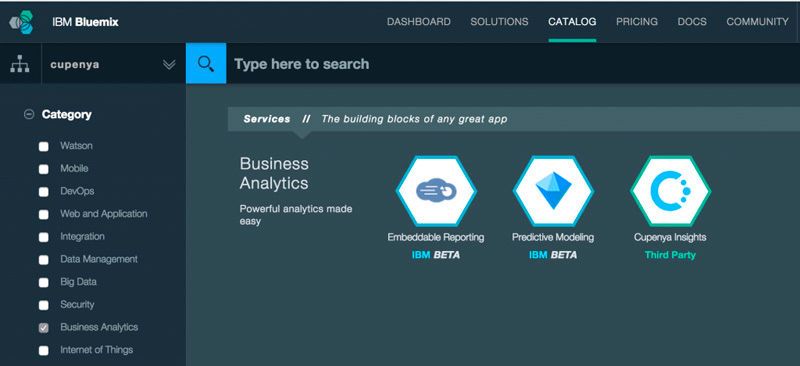This screenshot has height=366, width=800.
Task: Check the Integration category checkbox
Action: point(44,237)
